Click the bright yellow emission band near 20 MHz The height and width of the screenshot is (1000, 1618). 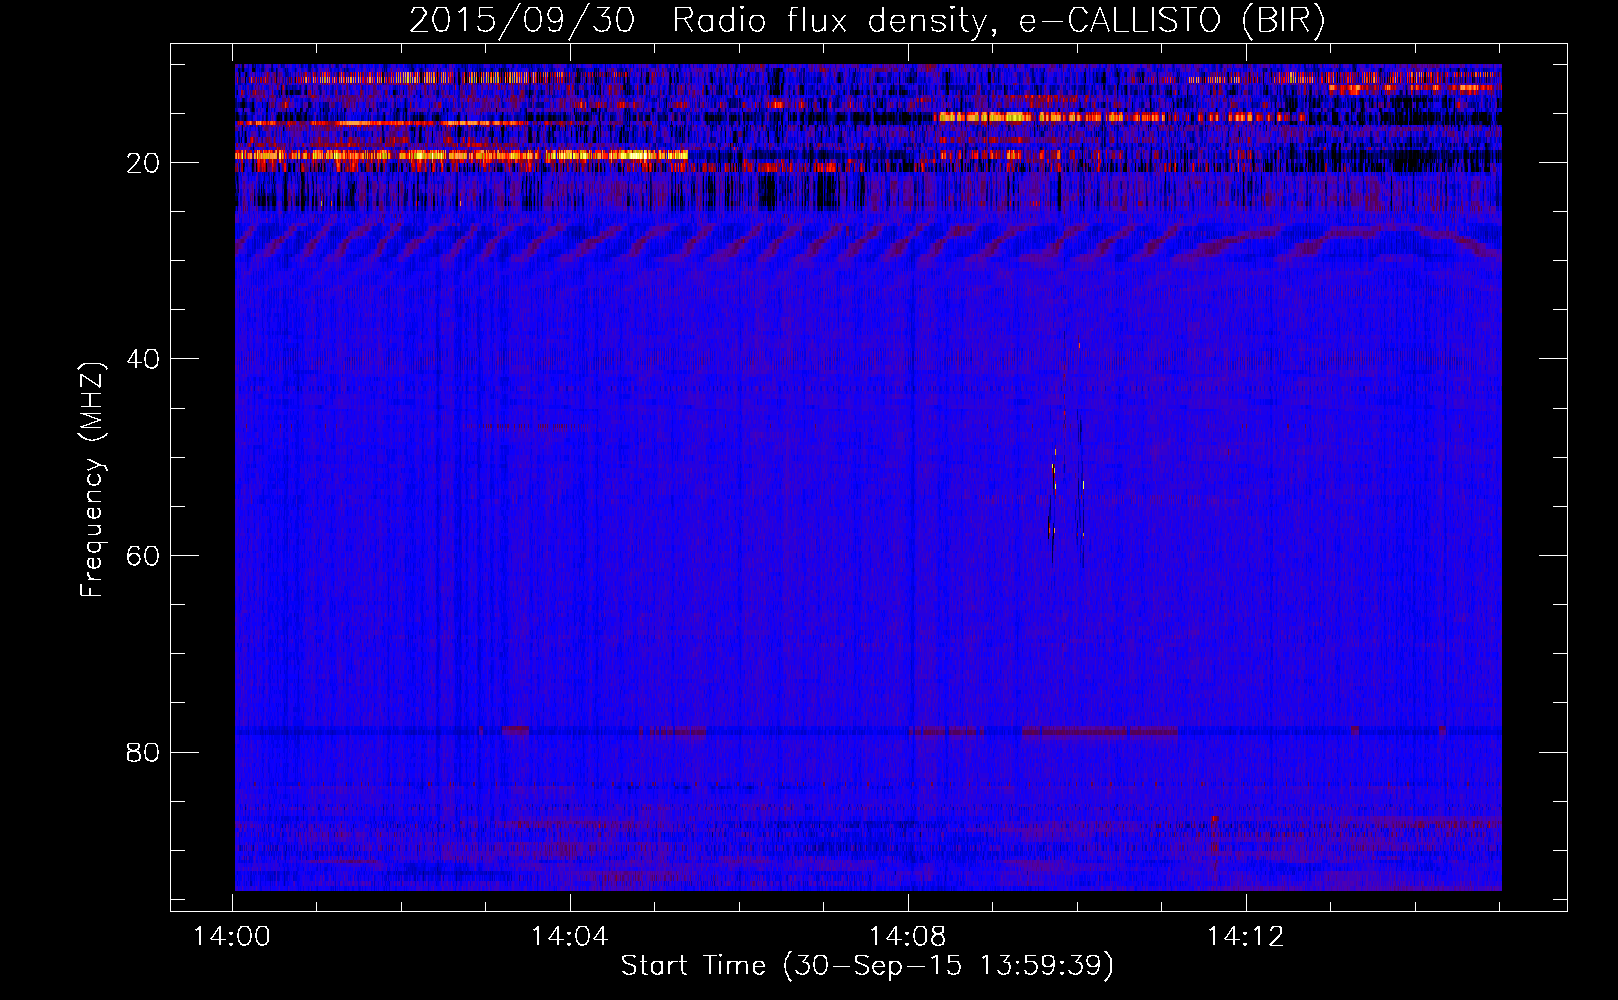click(461, 155)
